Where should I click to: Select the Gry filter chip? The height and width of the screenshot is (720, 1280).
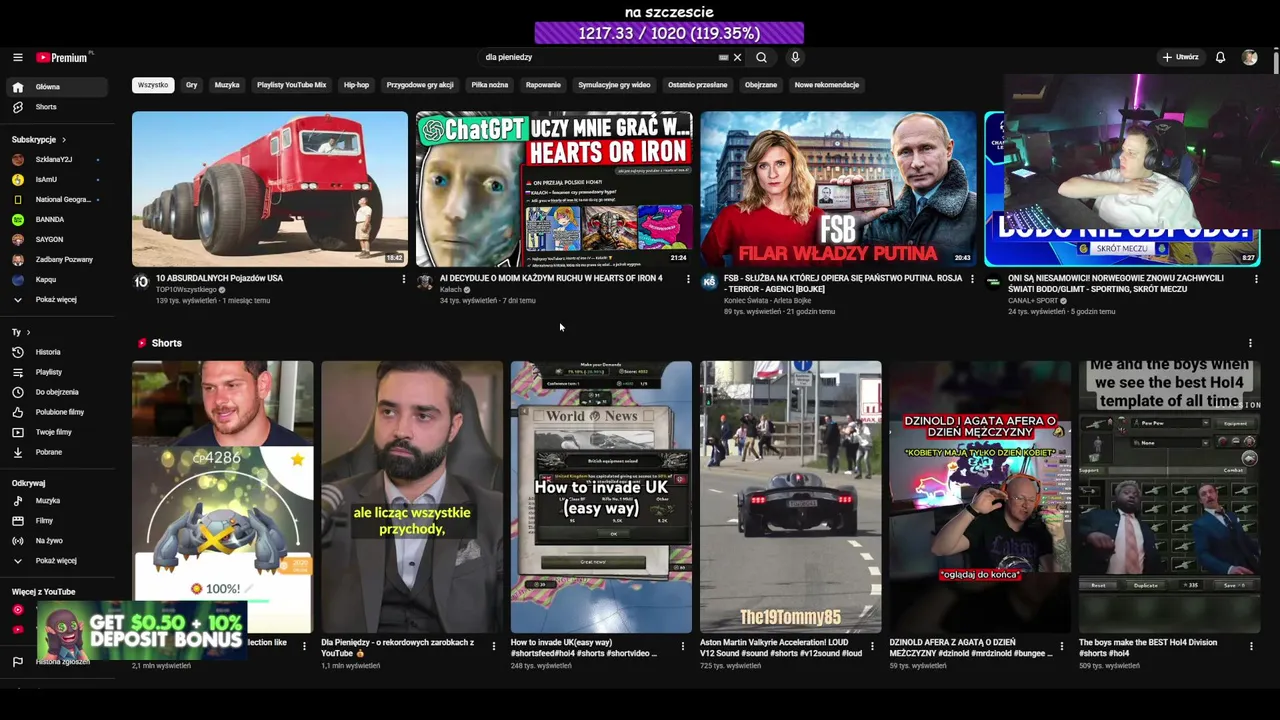191,85
